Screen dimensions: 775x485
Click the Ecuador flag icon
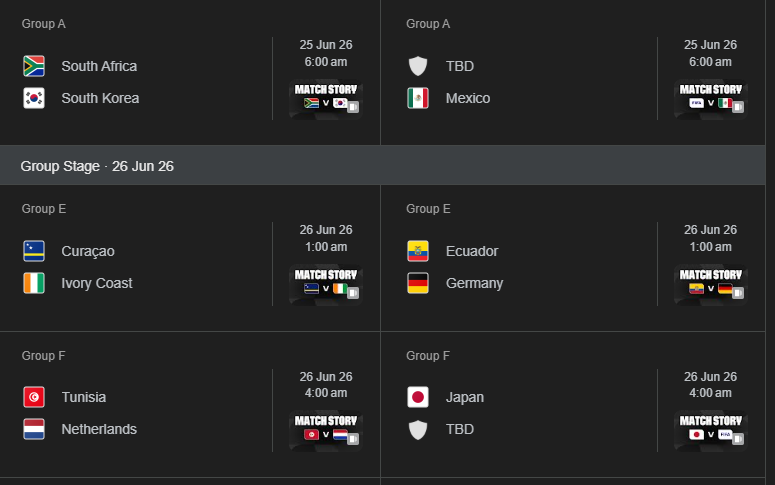click(x=418, y=251)
